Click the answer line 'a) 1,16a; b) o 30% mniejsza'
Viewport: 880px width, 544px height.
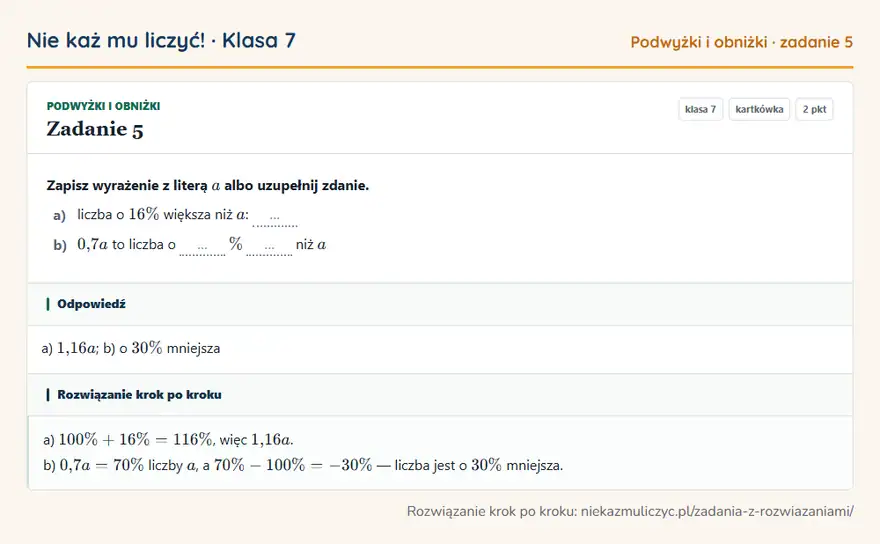pyautogui.click(x=131, y=348)
